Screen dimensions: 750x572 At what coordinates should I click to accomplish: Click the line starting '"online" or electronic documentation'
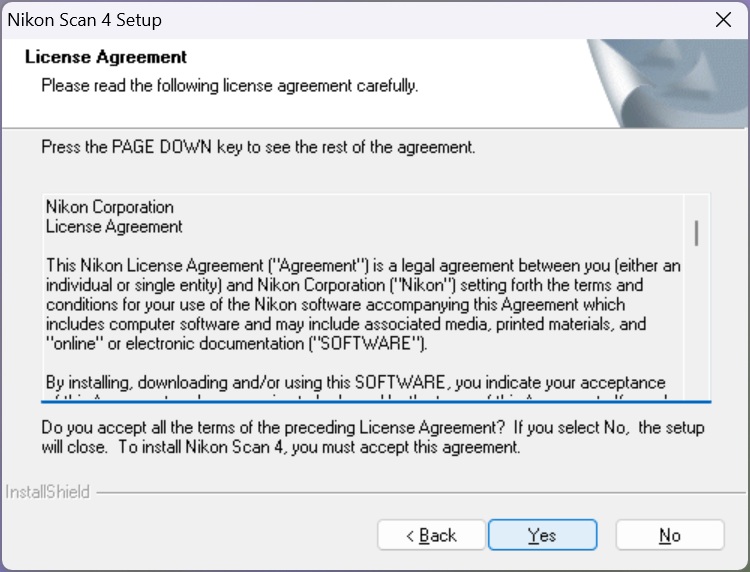point(236,344)
